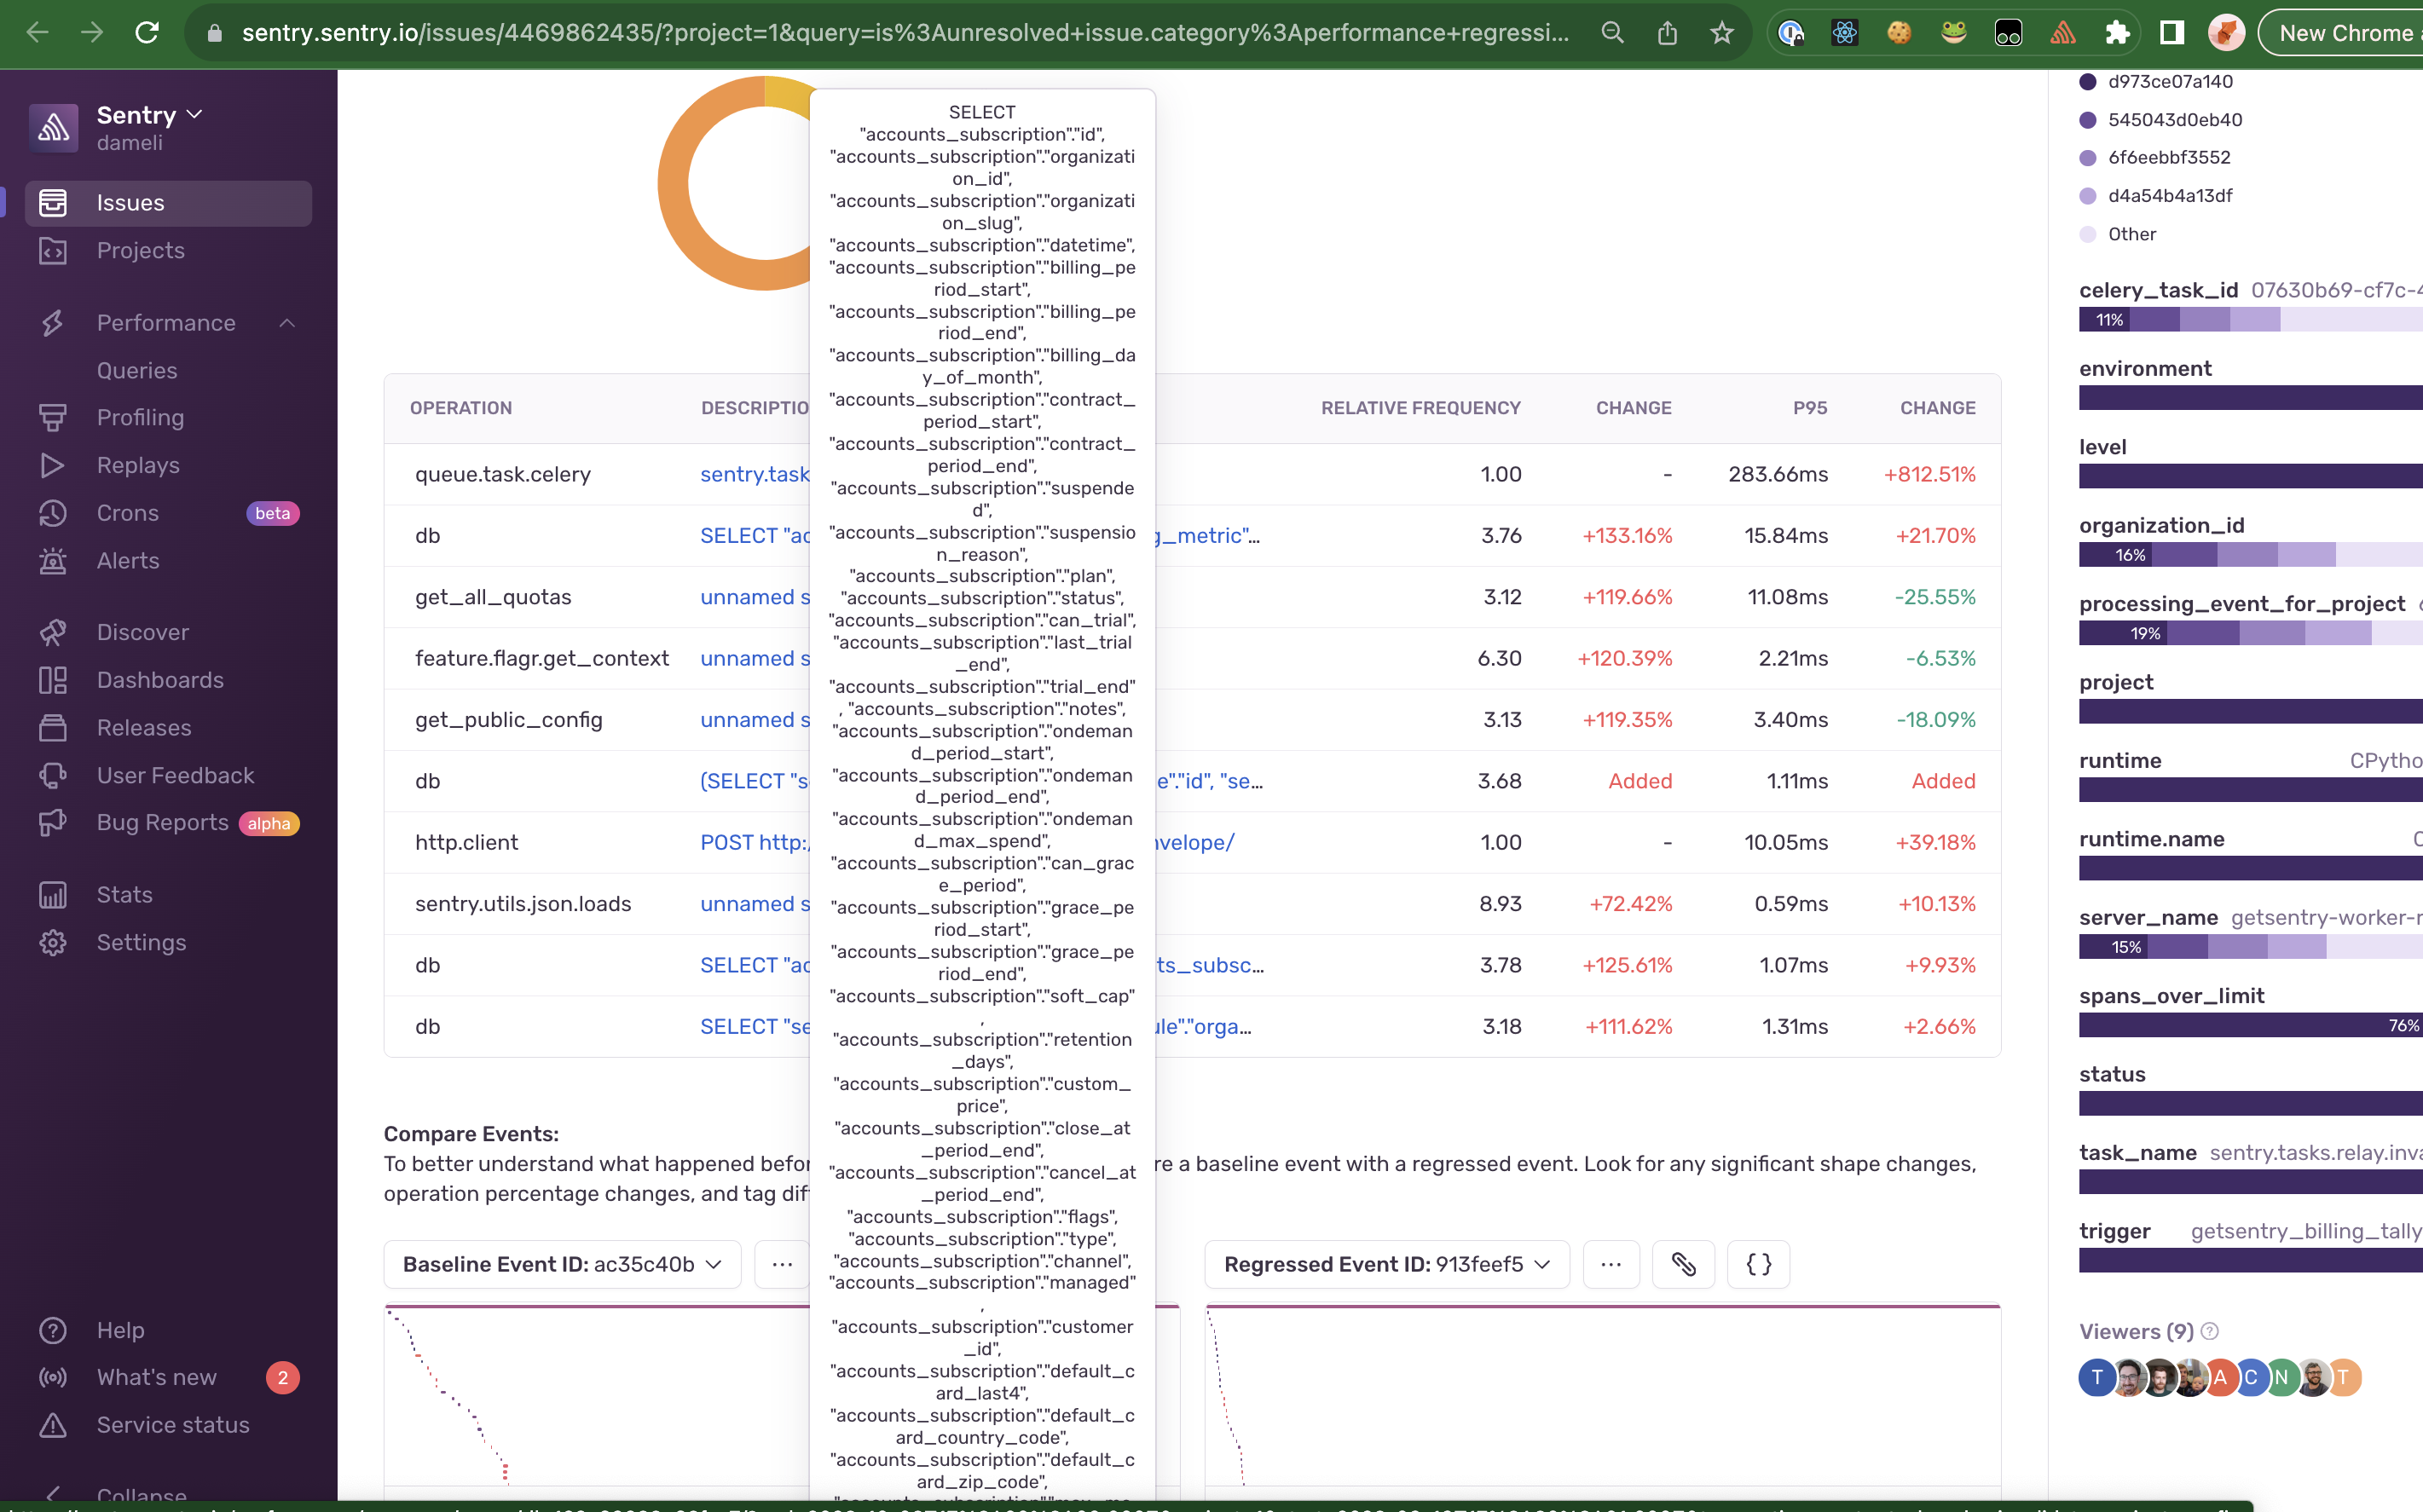Screen dimensions: 2423x1512
Task: Go to the Issues tab
Action: [x=130, y=202]
